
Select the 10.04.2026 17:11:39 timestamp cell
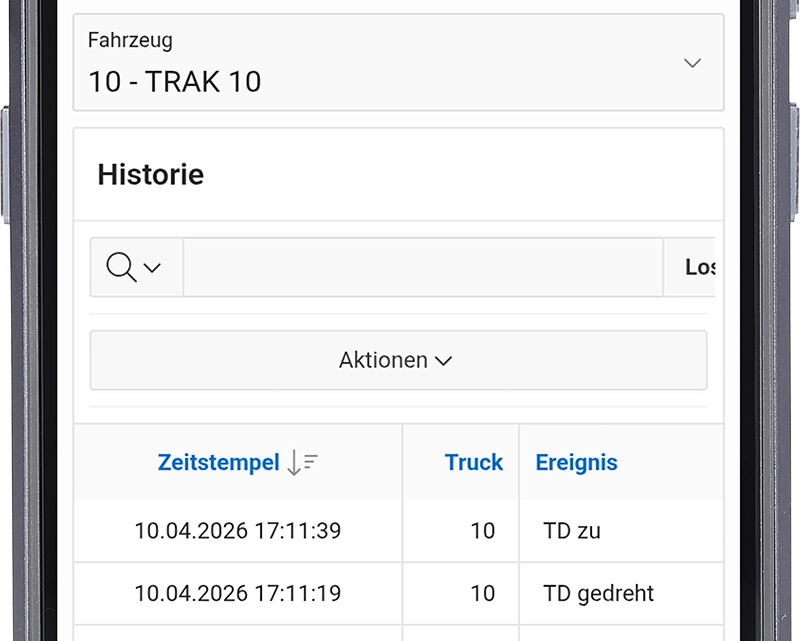point(238,531)
